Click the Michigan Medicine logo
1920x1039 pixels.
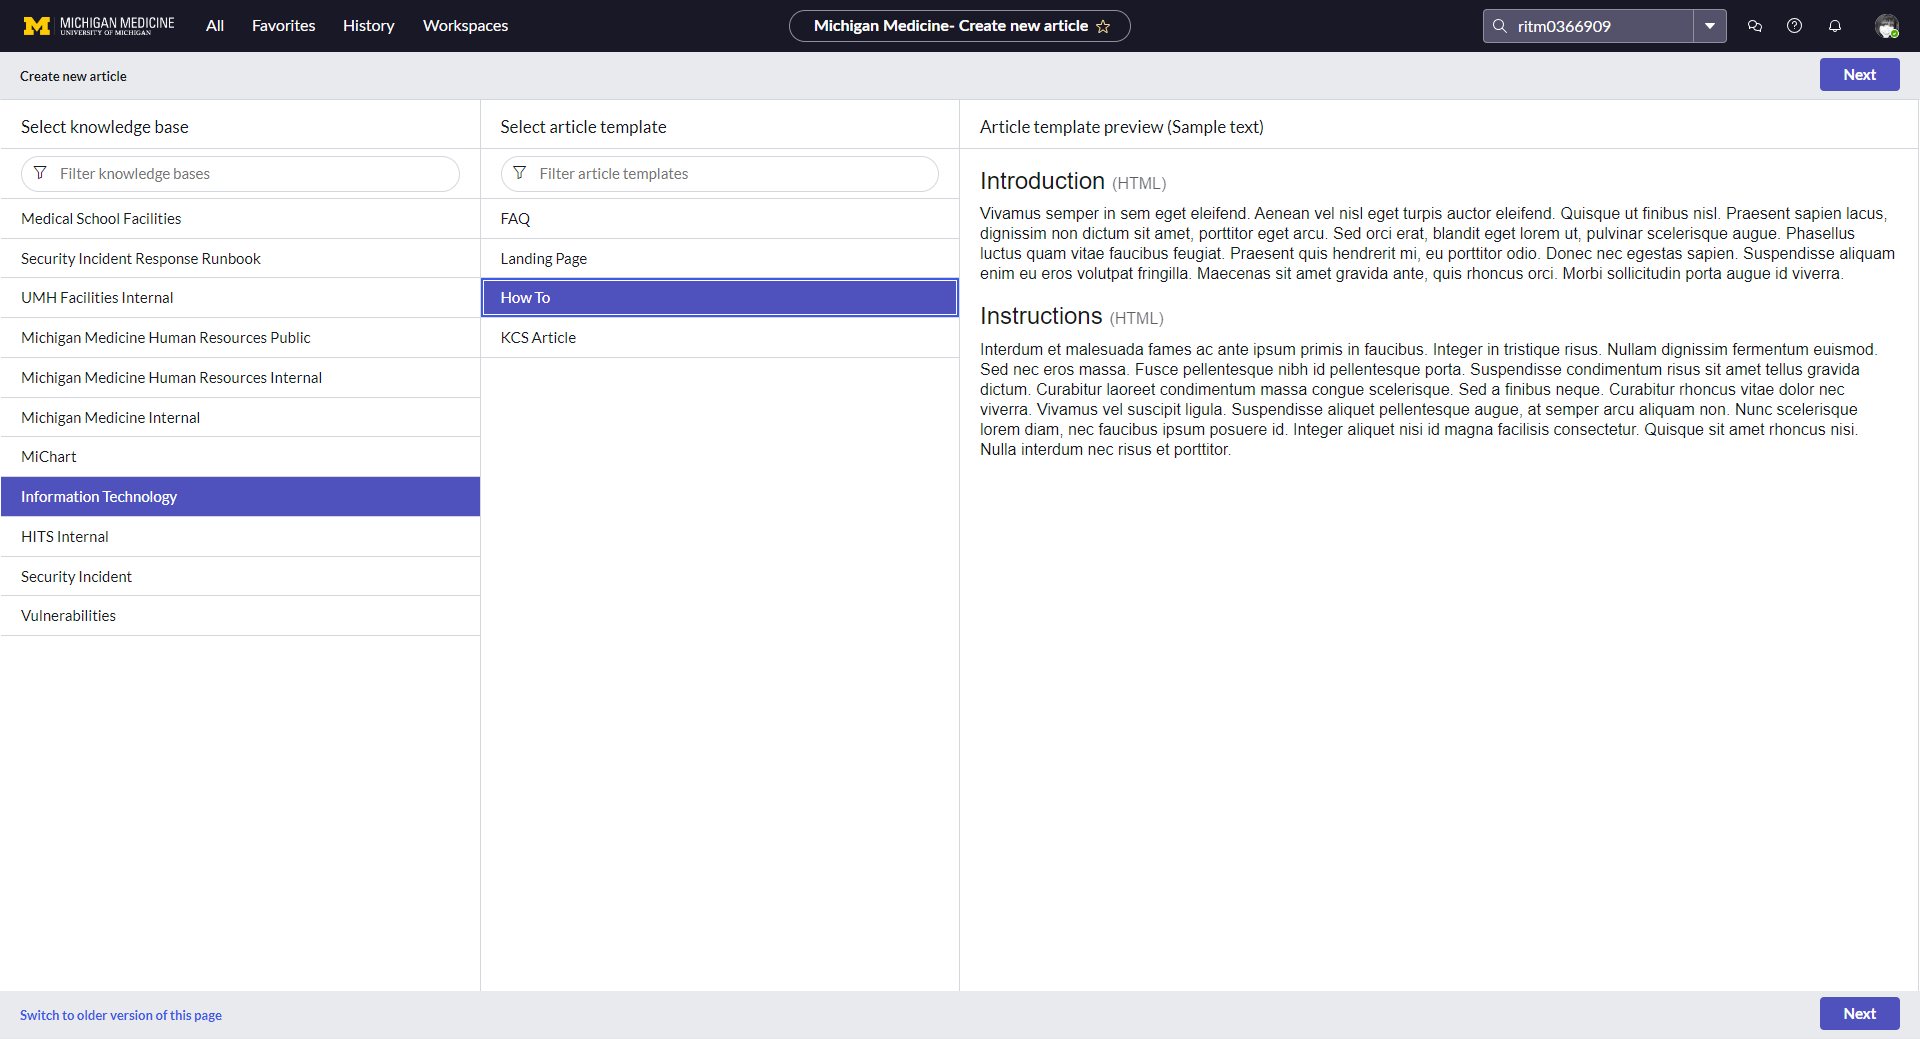click(x=96, y=25)
